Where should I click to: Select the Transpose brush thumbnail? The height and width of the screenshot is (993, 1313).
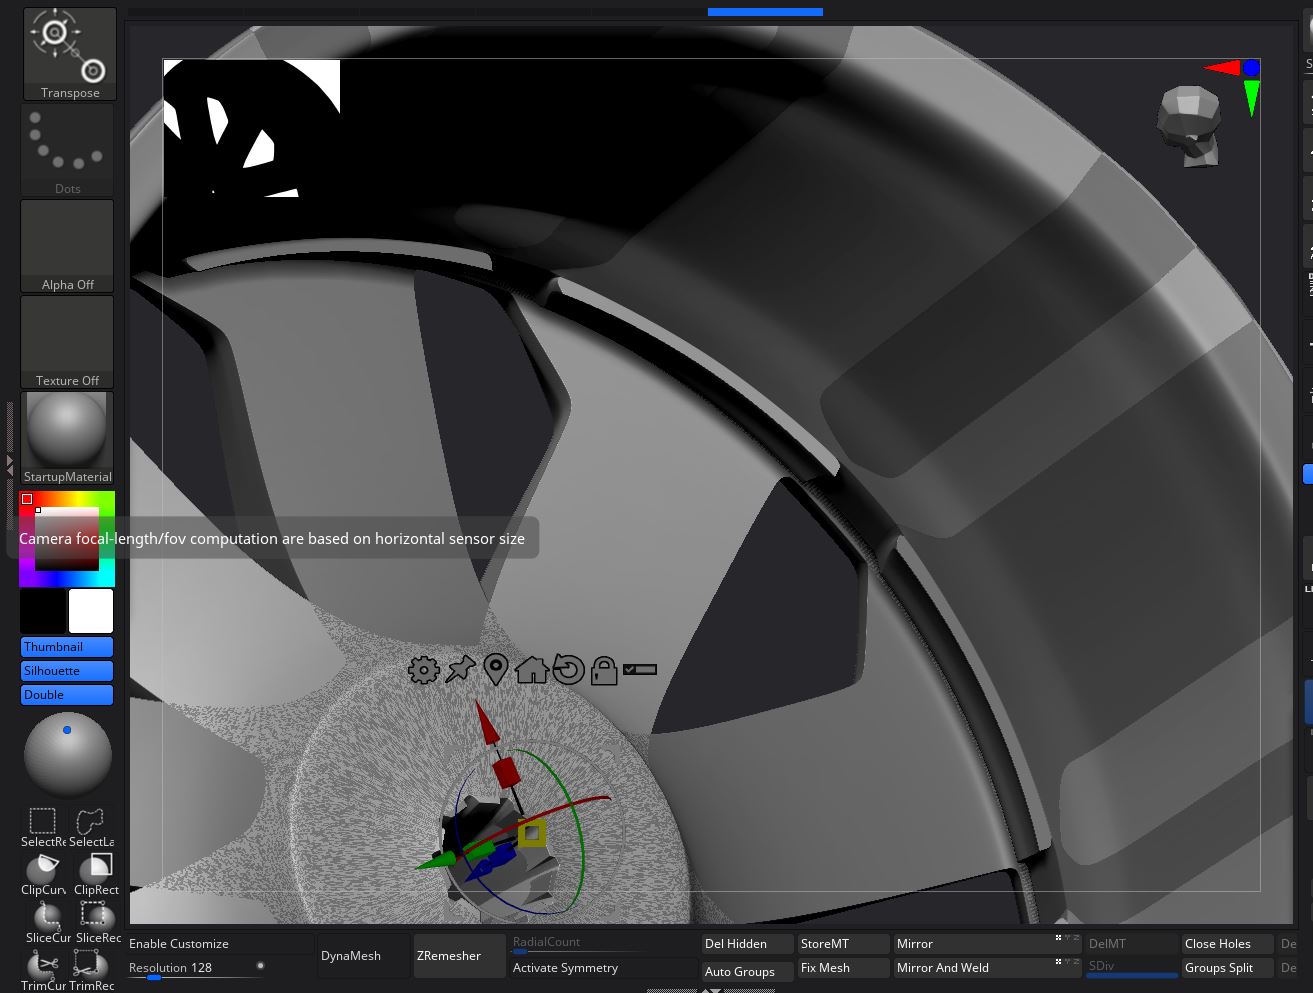pyautogui.click(x=69, y=53)
